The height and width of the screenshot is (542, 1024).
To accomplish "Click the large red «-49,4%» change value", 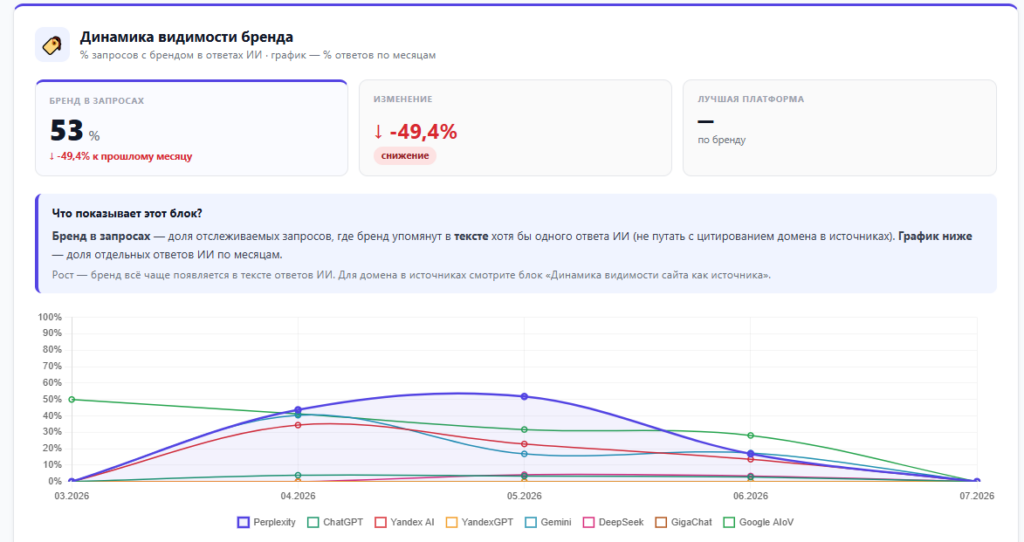I will 423,132.
